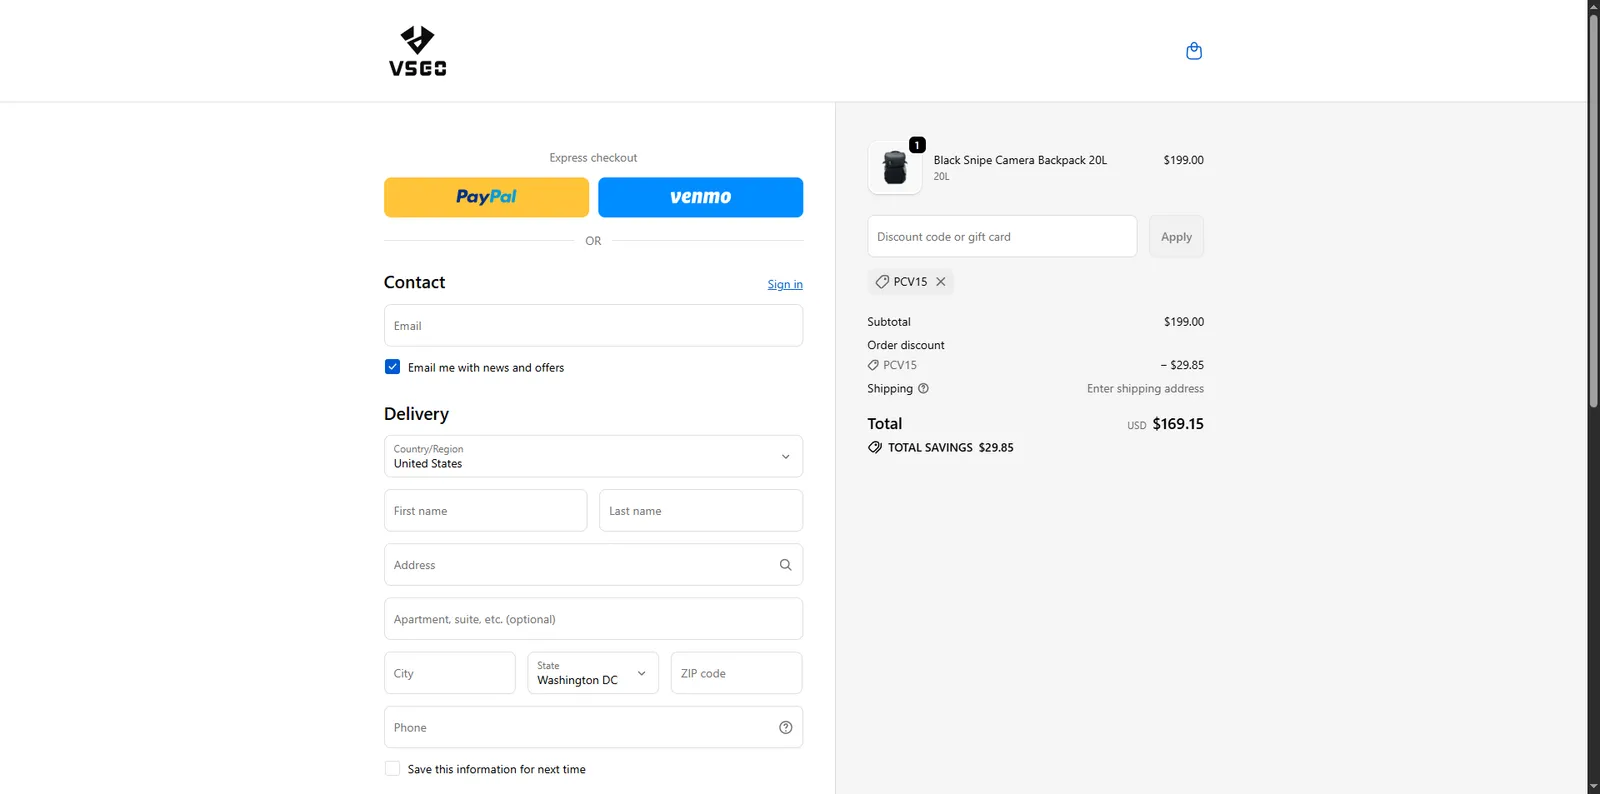Click the address search magnifier icon
This screenshot has height=794, width=1600.
[785, 565]
